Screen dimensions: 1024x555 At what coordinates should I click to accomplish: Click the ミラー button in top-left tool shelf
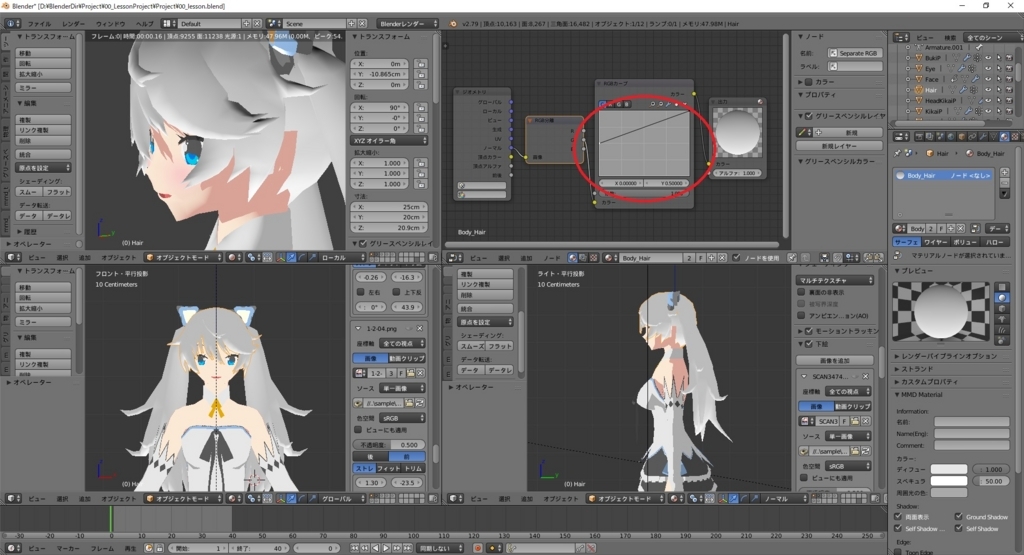44,87
